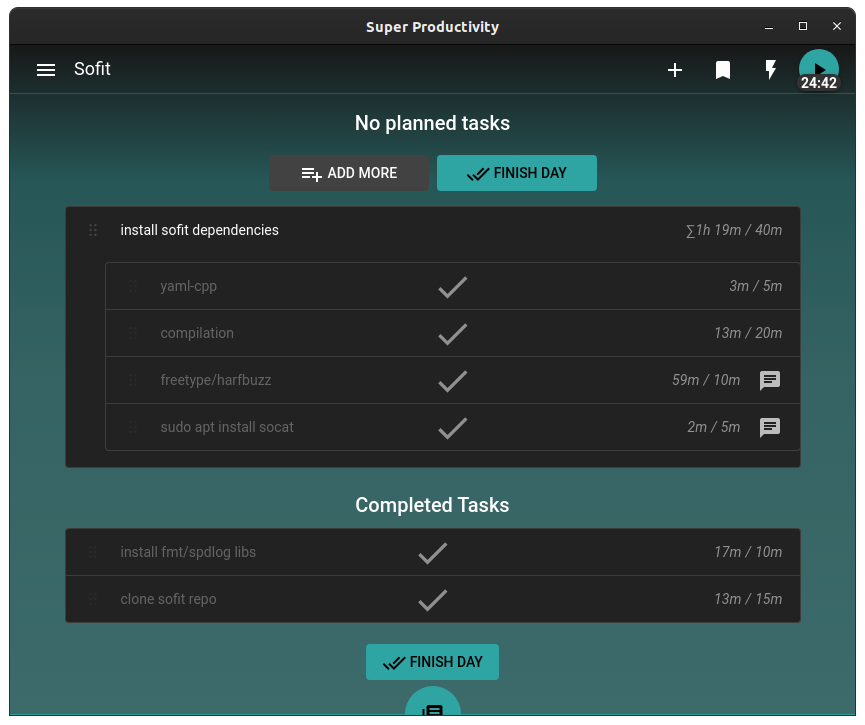Toggle checkmark on yaml-cpp task
865x725 pixels.
(x=452, y=287)
